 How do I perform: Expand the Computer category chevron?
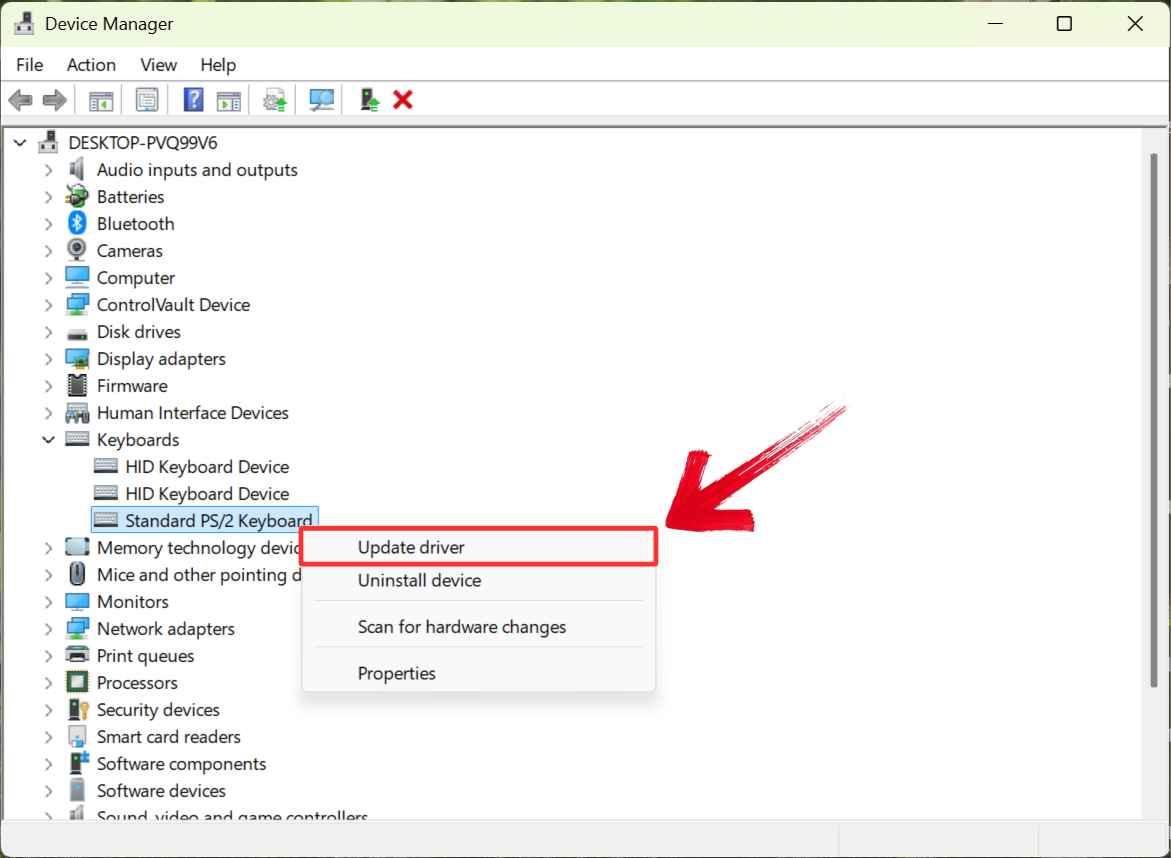49,278
